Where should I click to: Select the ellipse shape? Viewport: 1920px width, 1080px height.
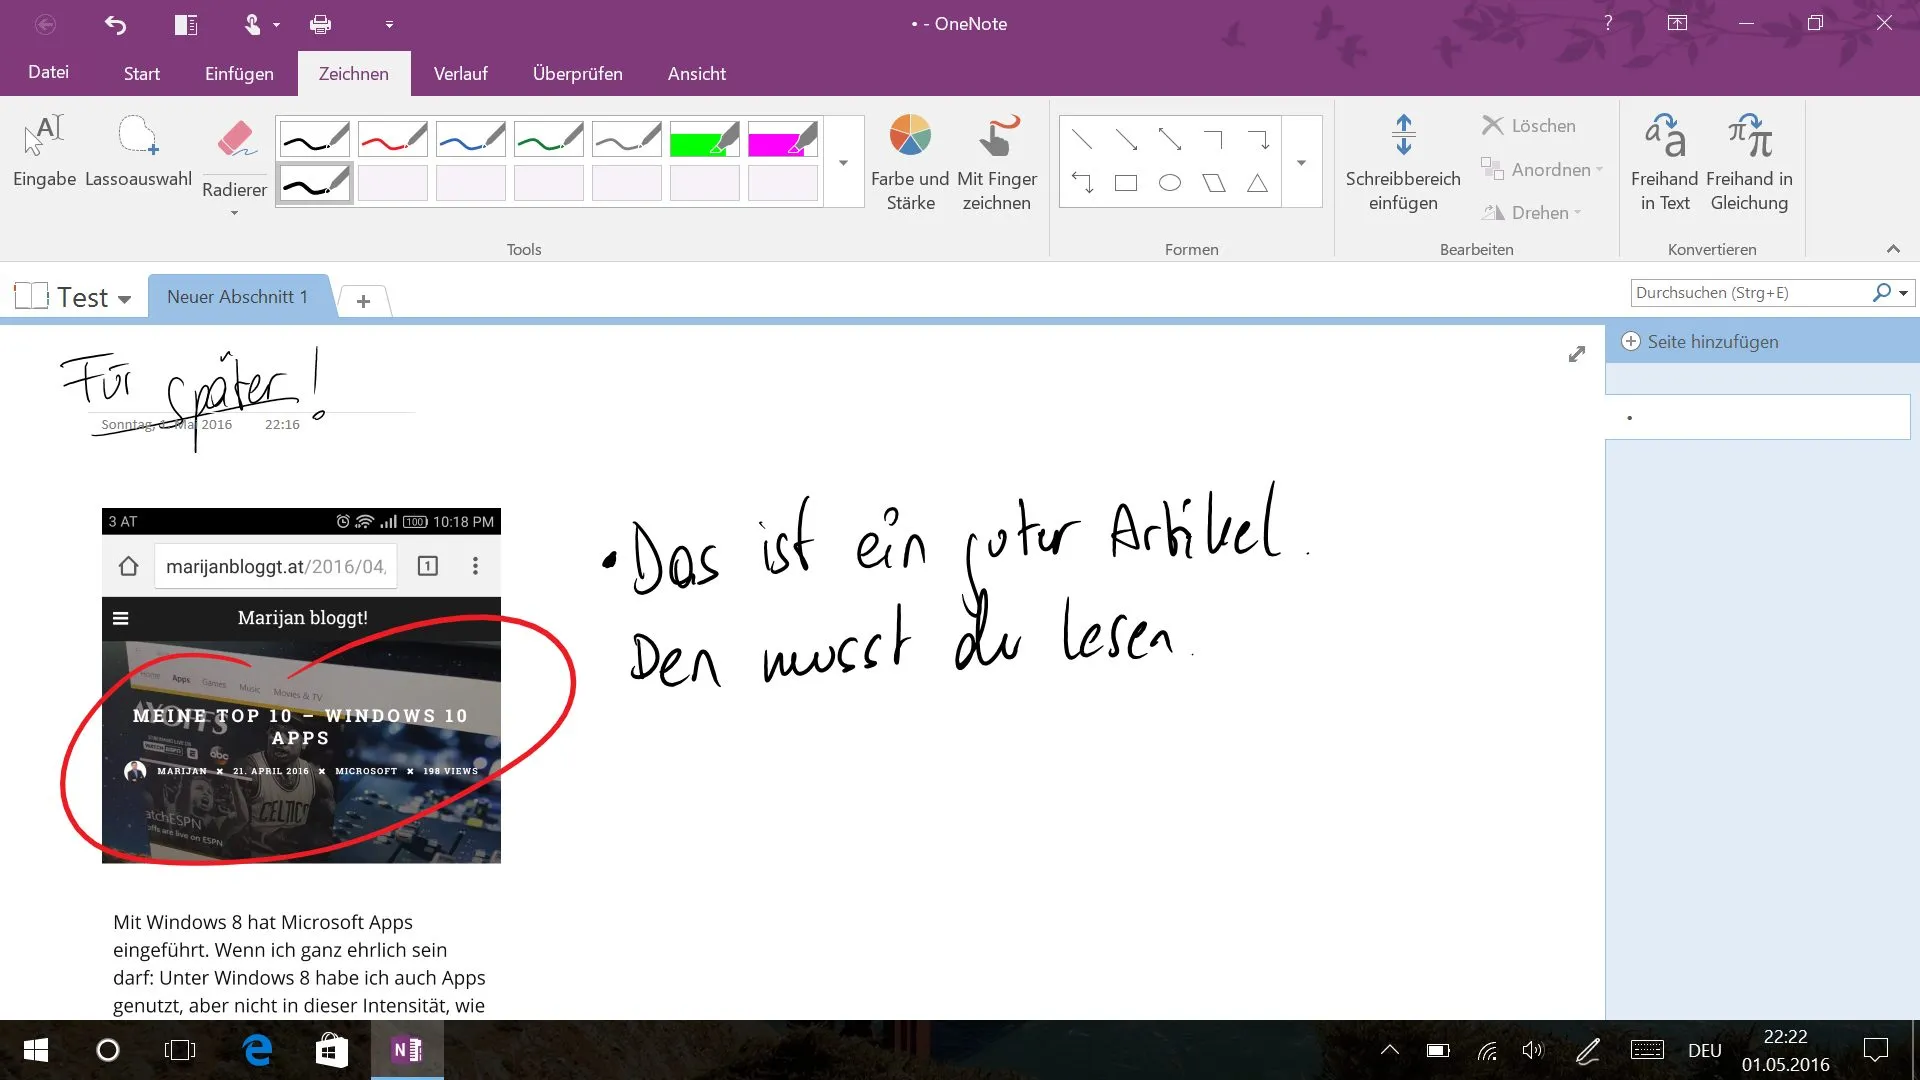pyautogui.click(x=1170, y=183)
